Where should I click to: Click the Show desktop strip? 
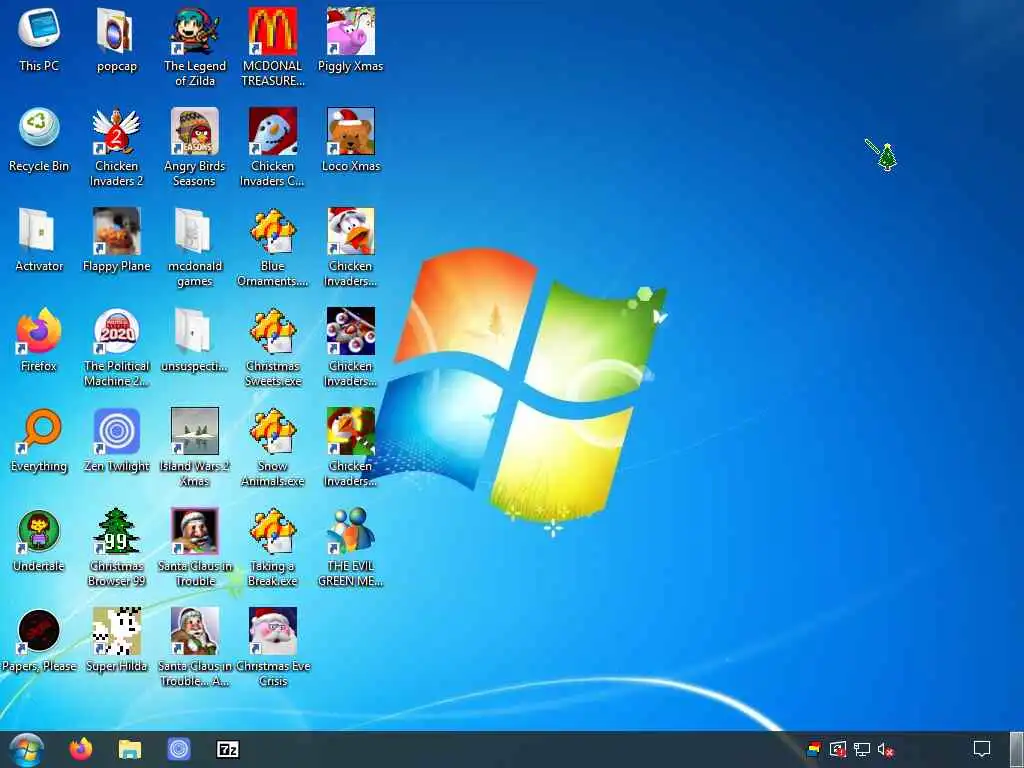1017,749
